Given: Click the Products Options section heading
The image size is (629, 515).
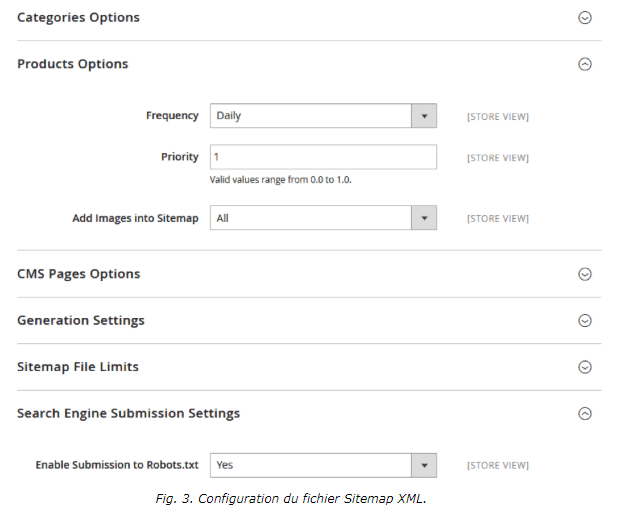Looking at the screenshot, I should pyautogui.click(x=73, y=64).
